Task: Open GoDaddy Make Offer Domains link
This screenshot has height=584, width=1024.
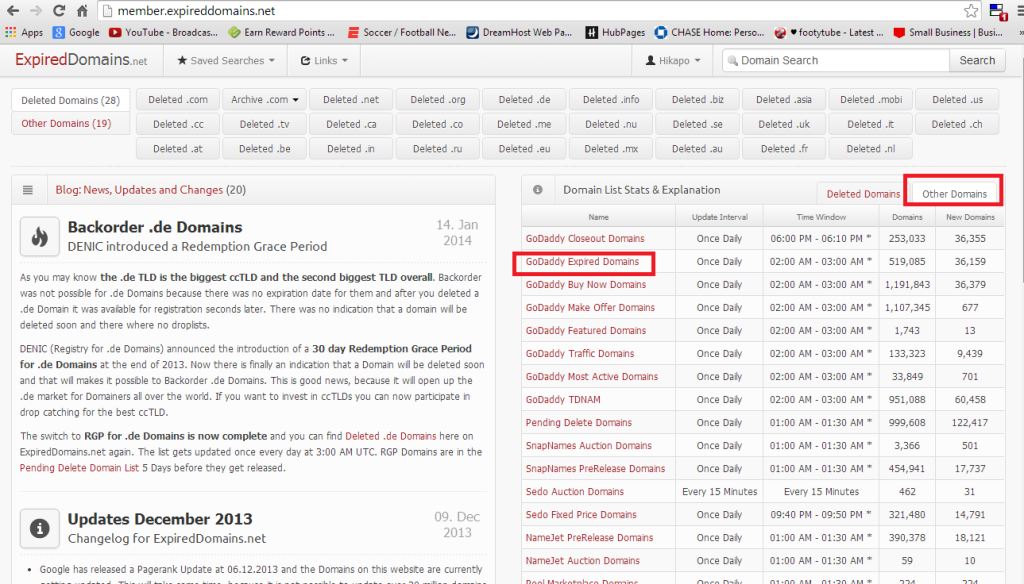Action: point(590,308)
